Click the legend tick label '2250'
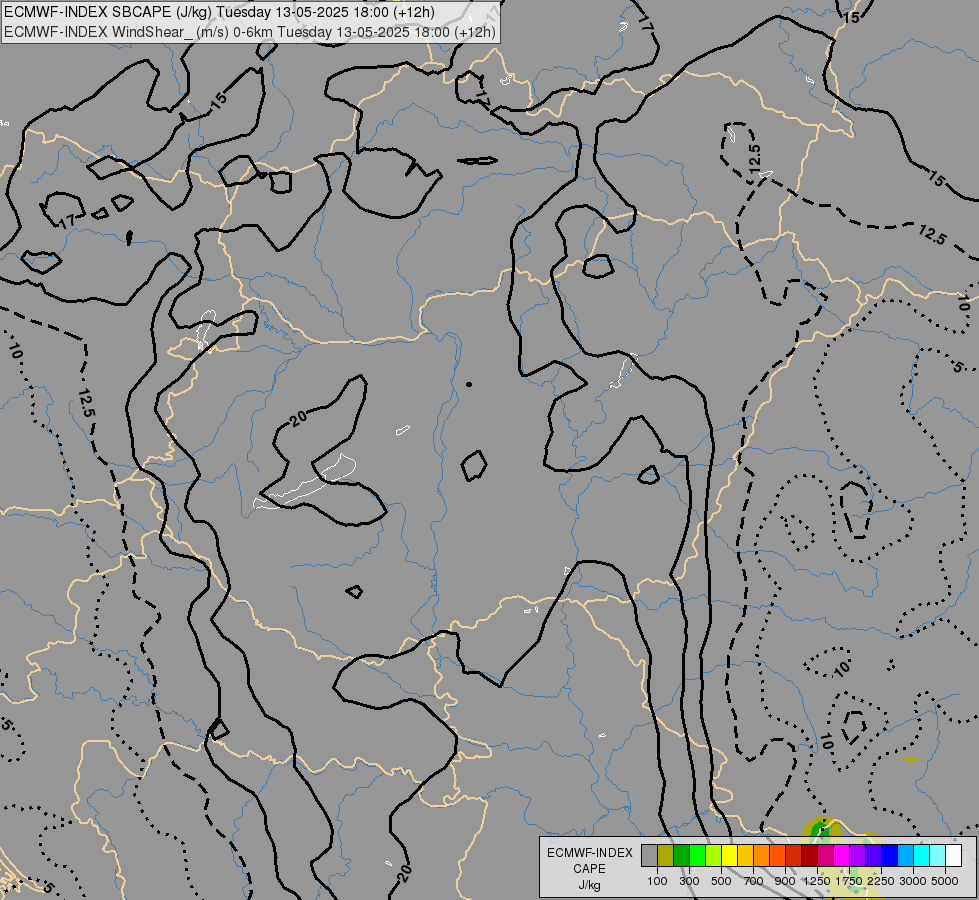Viewport: 979px width, 900px height. 881,881
